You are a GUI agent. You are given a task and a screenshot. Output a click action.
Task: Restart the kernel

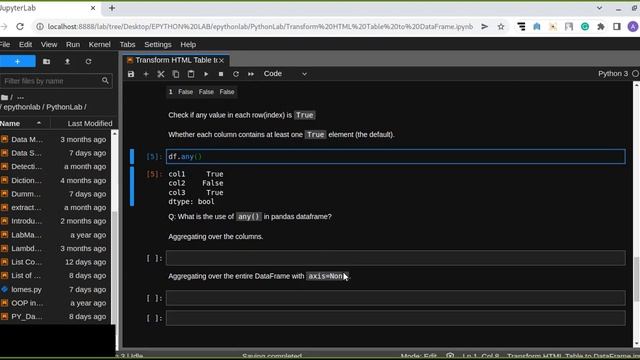[x=236, y=74]
